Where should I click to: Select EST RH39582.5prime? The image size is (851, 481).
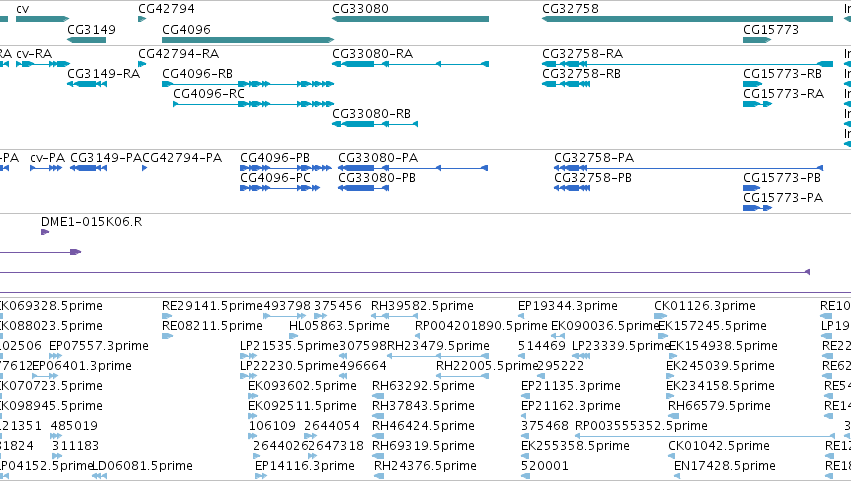(x=395, y=316)
